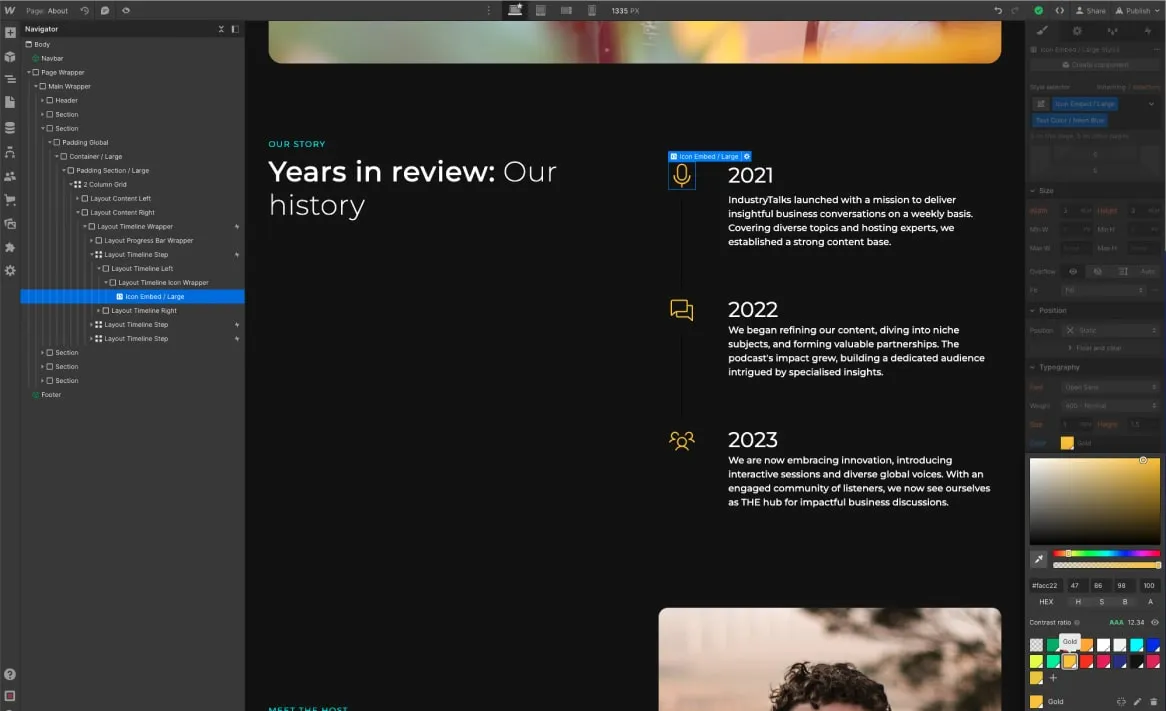
Task: Edit the hex value #facc22 field
Action: [1045, 585]
